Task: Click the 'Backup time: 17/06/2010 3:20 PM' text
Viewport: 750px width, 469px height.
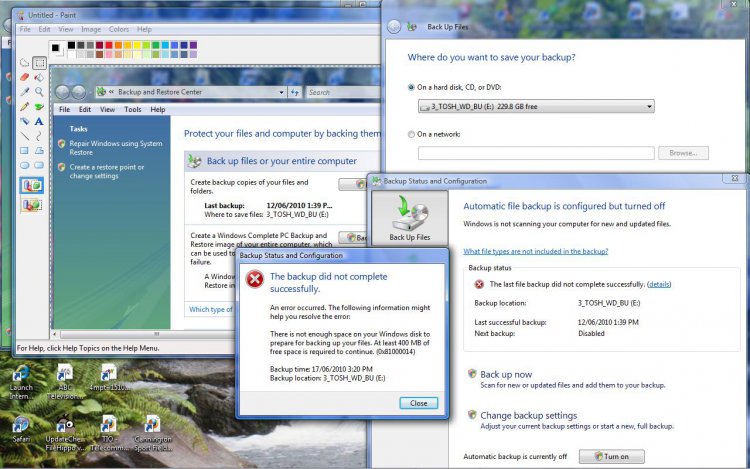Action: pyautogui.click(x=321, y=369)
